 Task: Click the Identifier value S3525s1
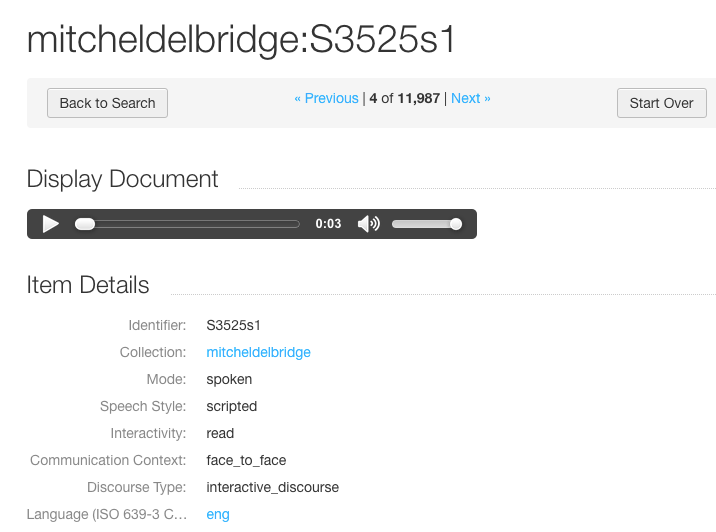tap(233, 325)
